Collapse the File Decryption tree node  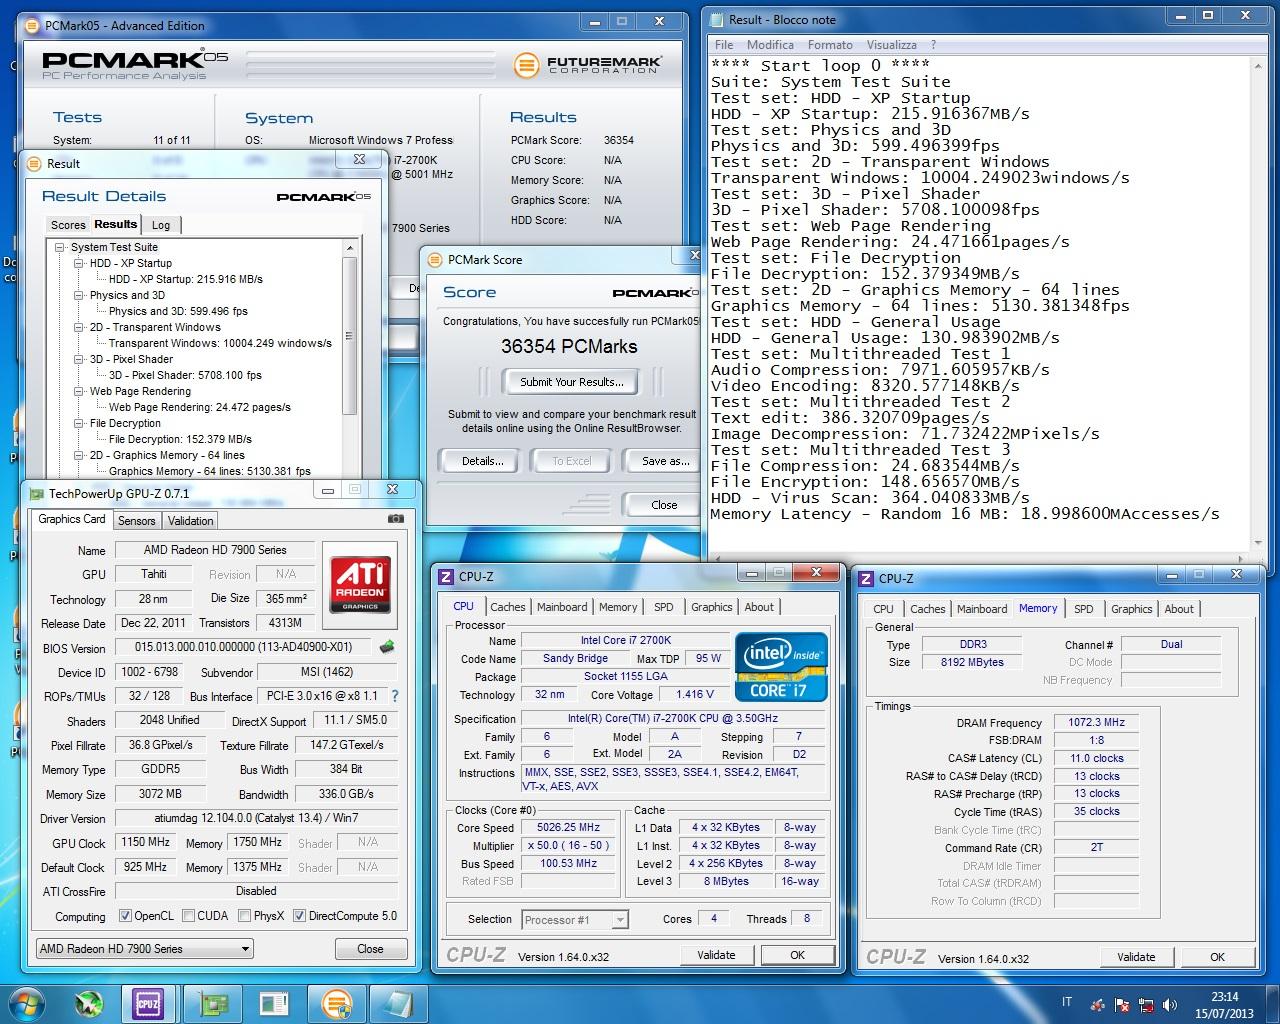[x=79, y=423]
